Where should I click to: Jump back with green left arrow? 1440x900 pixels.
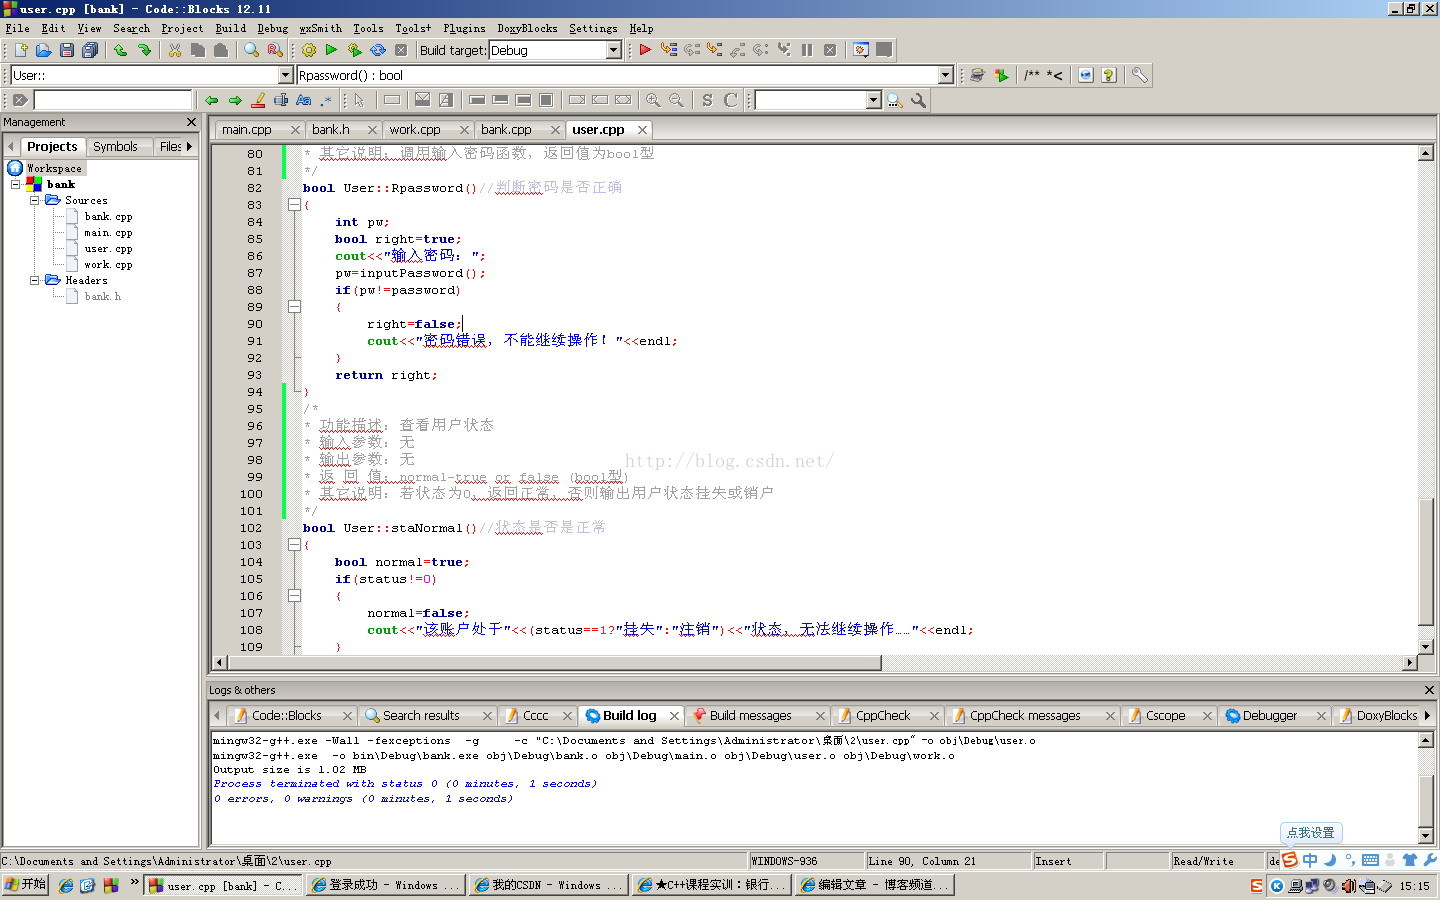(211, 100)
